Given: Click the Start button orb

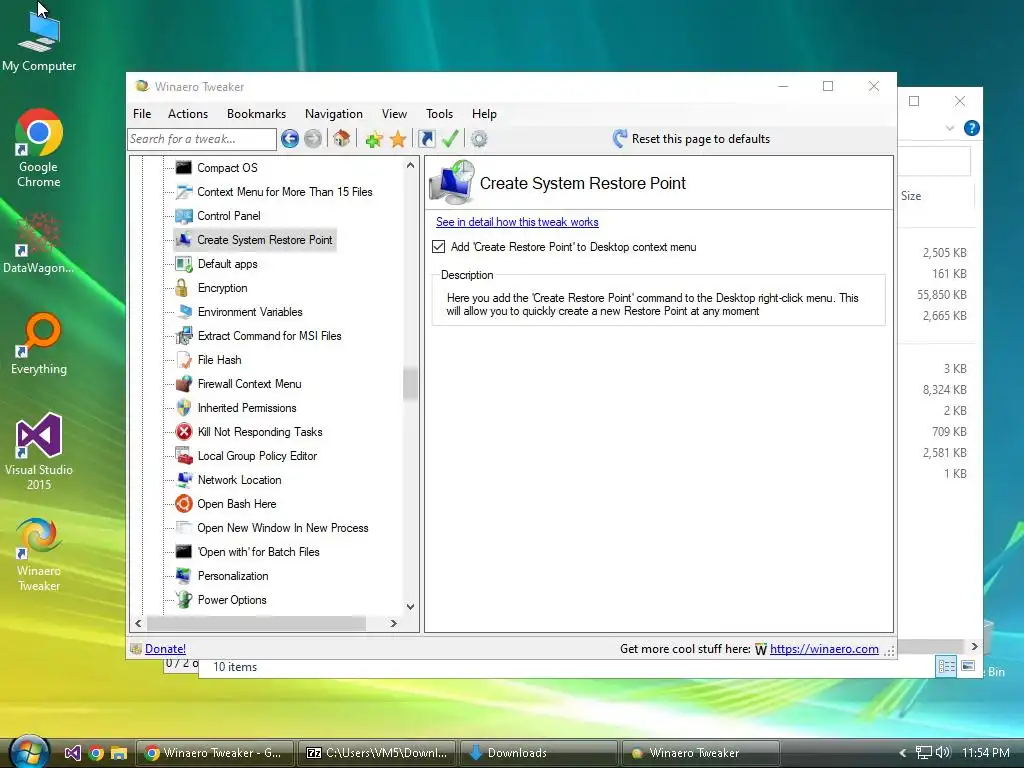Looking at the screenshot, I should tap(29, 752).
